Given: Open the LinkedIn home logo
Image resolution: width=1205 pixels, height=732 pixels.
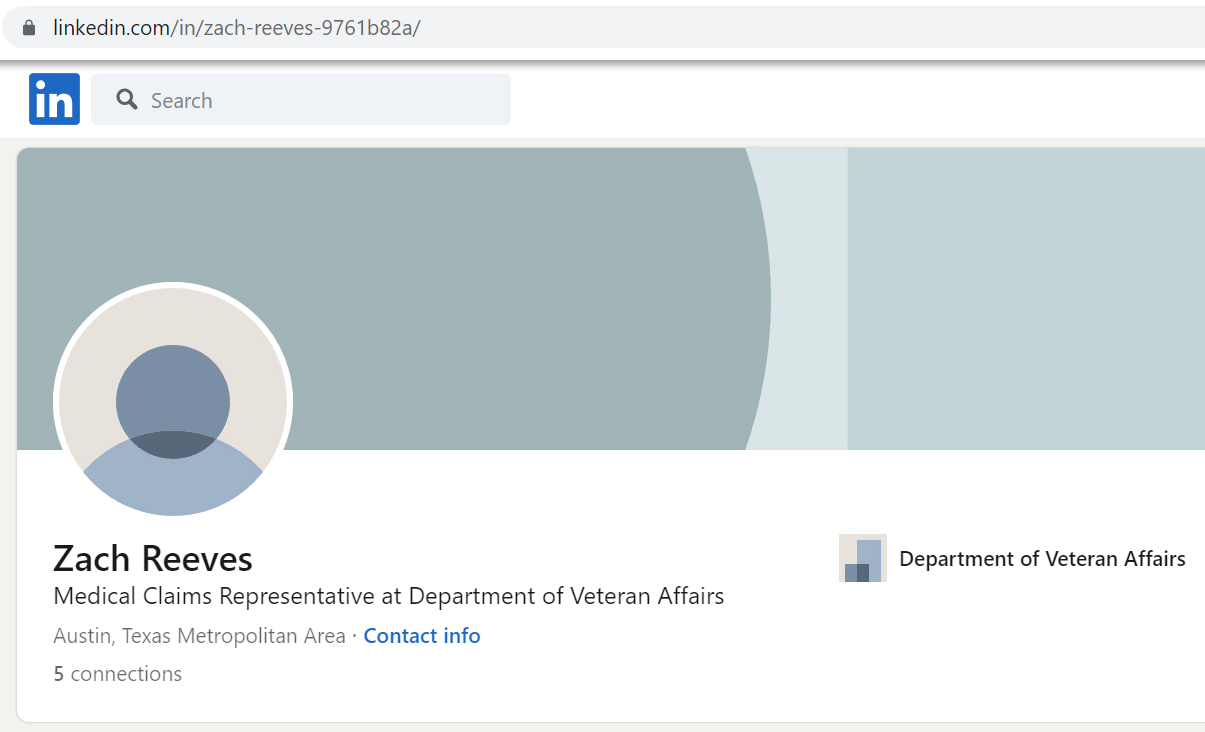Looking at the screenshot, I should (x=54, y=99).
